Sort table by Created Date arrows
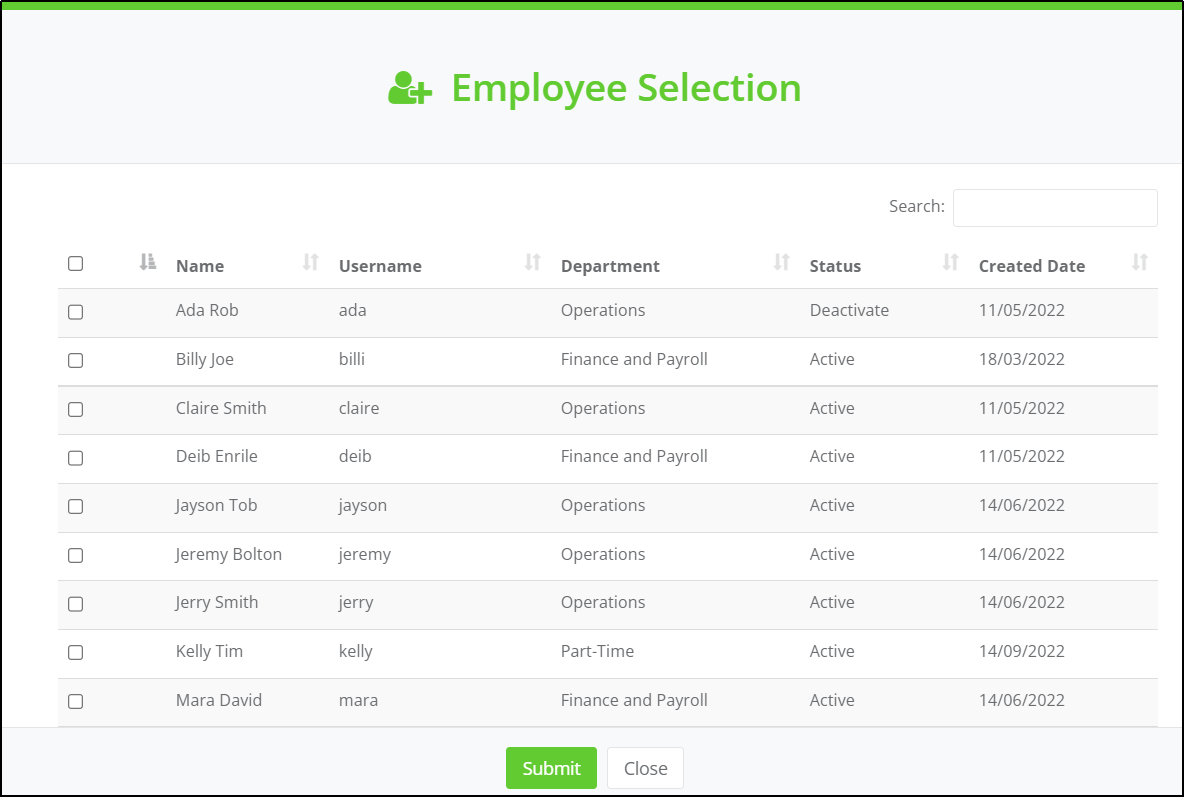The image size is (1184, 798). (x=1139, y=262)
